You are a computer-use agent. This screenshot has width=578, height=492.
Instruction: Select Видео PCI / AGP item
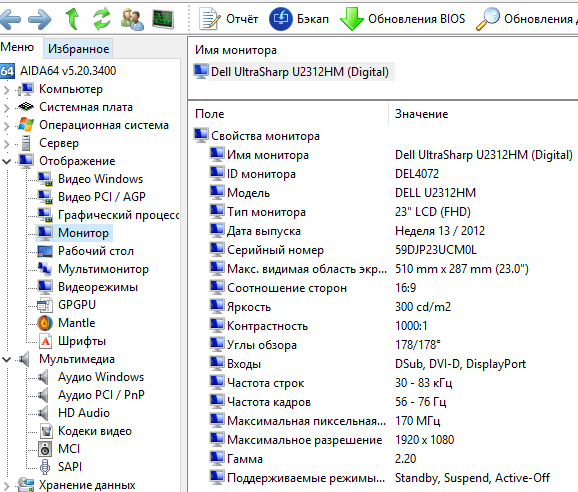(102, 197)
